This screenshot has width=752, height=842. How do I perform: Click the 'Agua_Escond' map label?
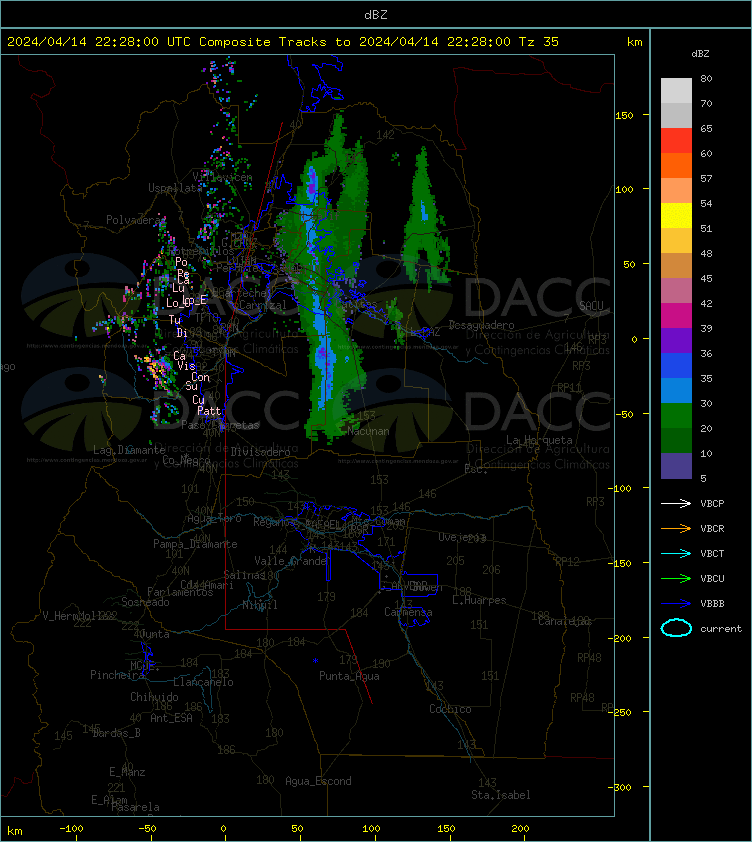318,781
